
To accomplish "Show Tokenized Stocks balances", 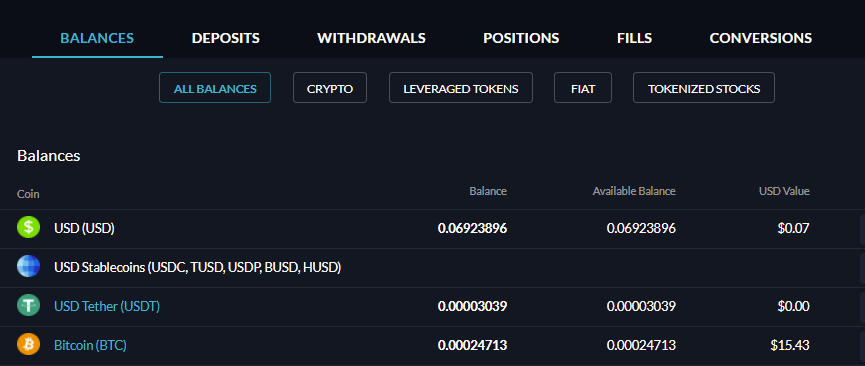I will tap(704, 88).
